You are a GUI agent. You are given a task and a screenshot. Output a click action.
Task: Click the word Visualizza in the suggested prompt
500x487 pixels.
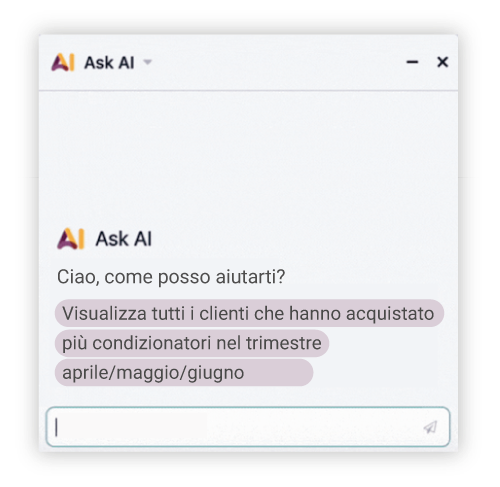[x=104, y=314]
